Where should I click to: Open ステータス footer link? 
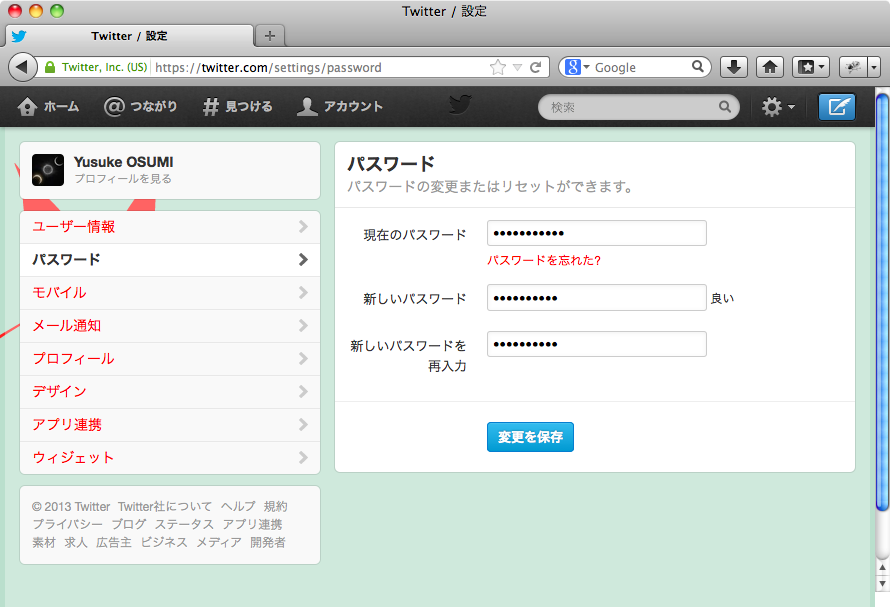point(184,524)
